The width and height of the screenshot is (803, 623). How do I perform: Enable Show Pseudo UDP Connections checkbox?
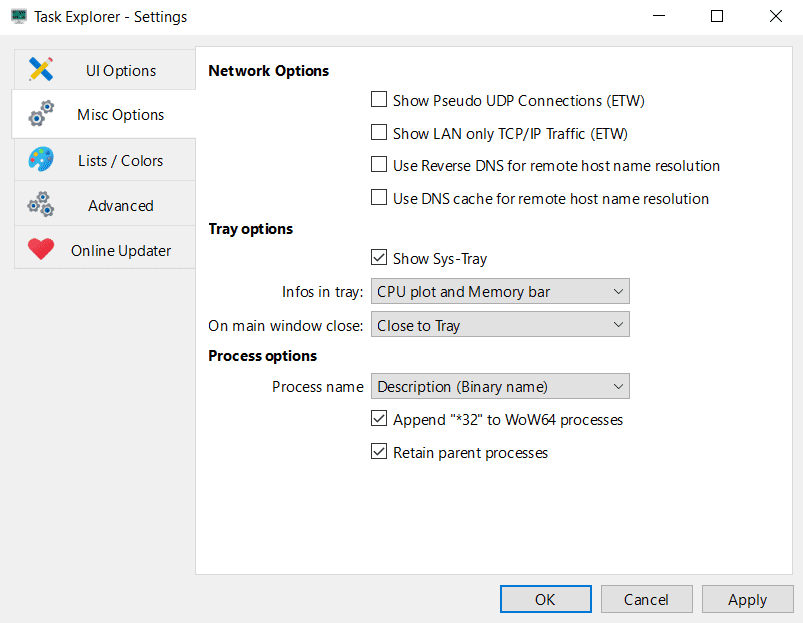tap(379, 100)
